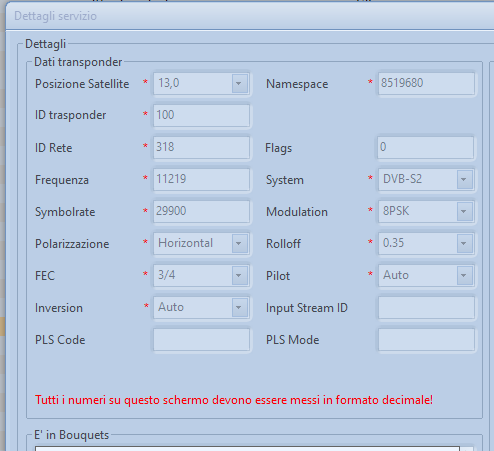This screenshot has height=451, width=494.
Task: Expand the Pilot Auto dropdown
Action: pyautogui.click(x=426, y=275)
